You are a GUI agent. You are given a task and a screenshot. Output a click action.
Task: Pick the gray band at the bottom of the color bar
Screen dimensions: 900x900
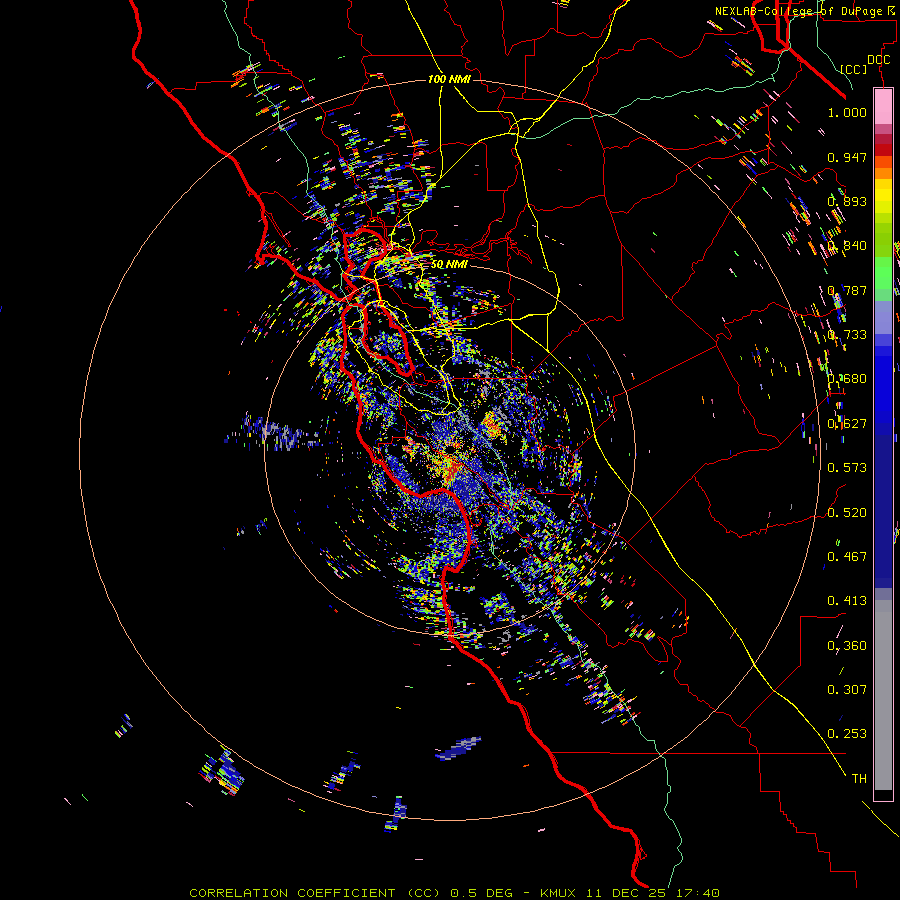click(x=883, y=695)
